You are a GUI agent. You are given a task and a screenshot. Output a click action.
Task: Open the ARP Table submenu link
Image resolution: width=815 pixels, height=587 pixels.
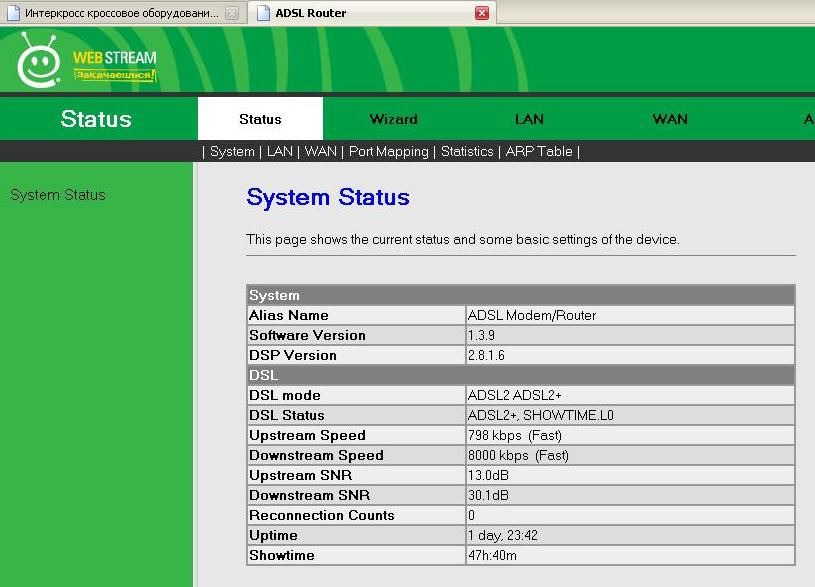[539, 151]
